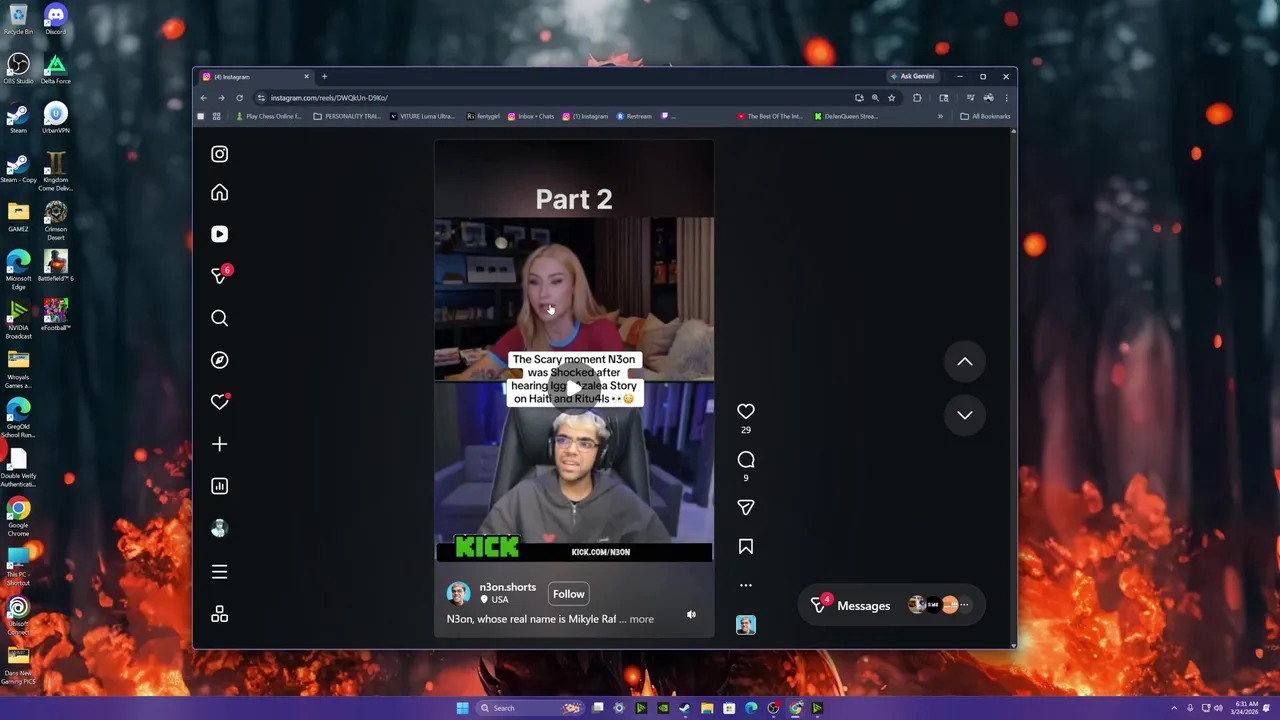Select the (4) Instagram tab
The width and height of the screenshot is (1280, 720).
pyautogui.click(x=256, y=77)
